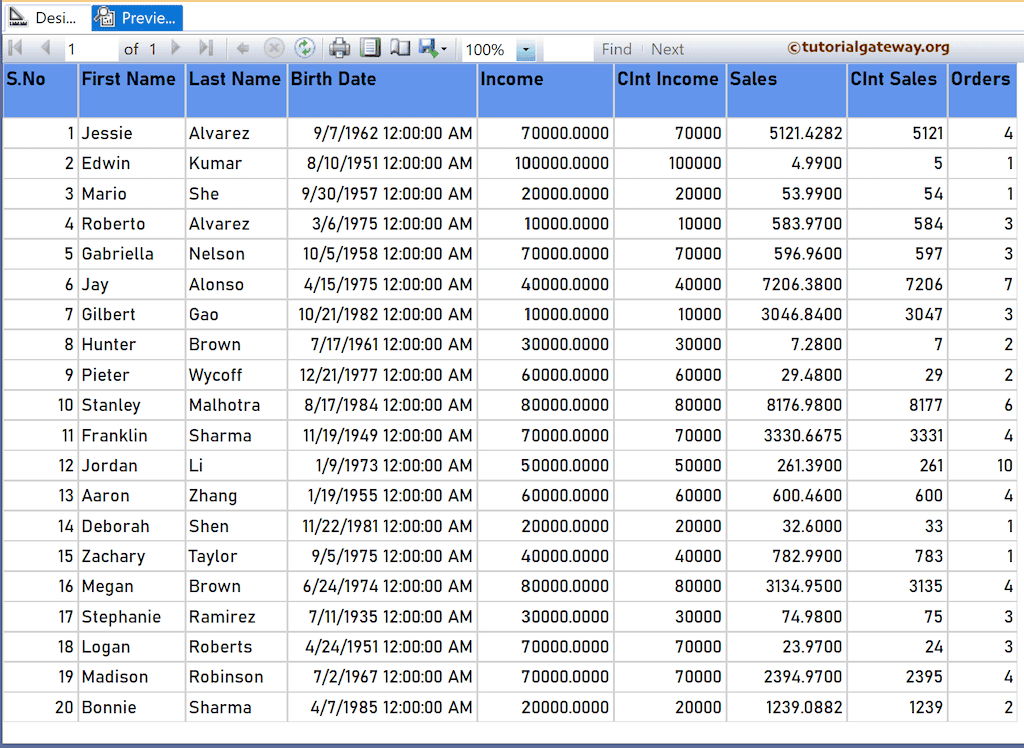Click the back to parent report arrow

[243, 47]
